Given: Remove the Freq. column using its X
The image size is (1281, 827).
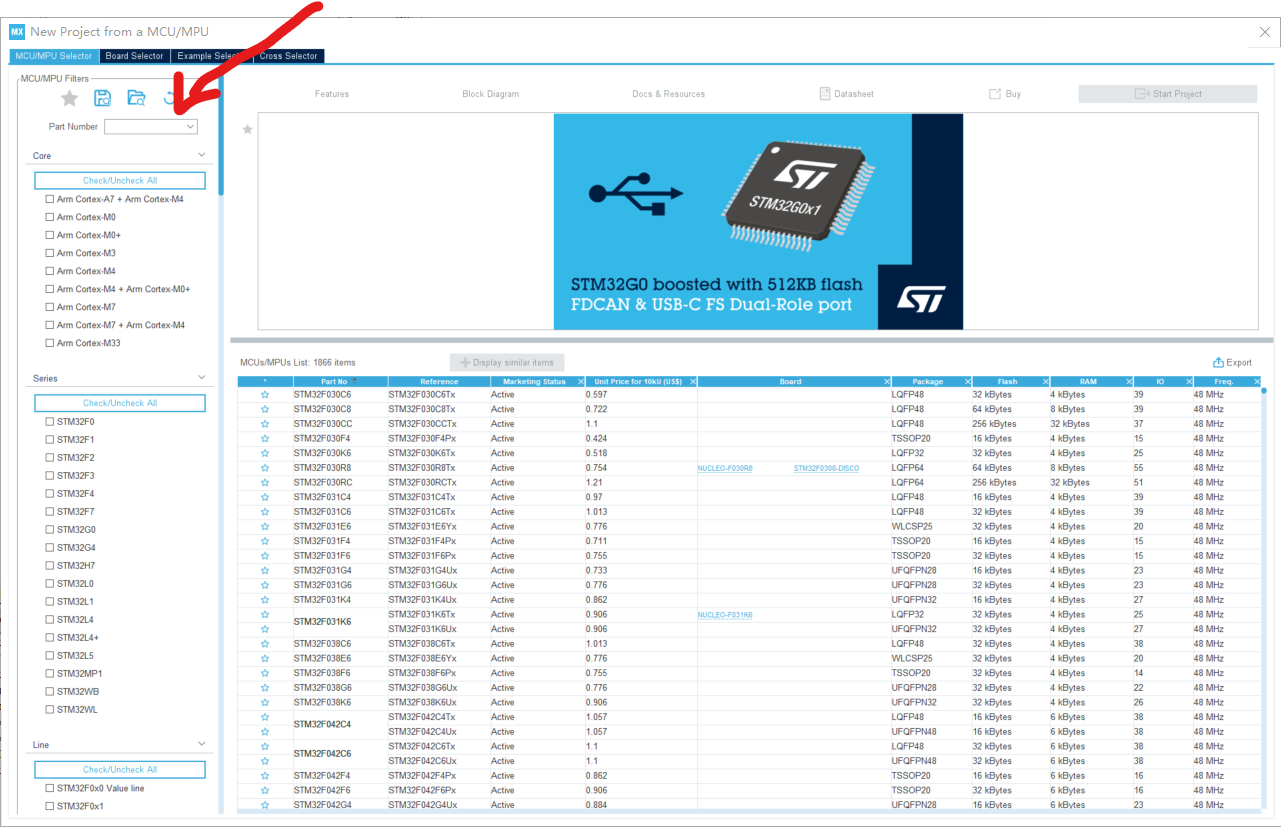Looking at the screenshot, I should 1255,382.
